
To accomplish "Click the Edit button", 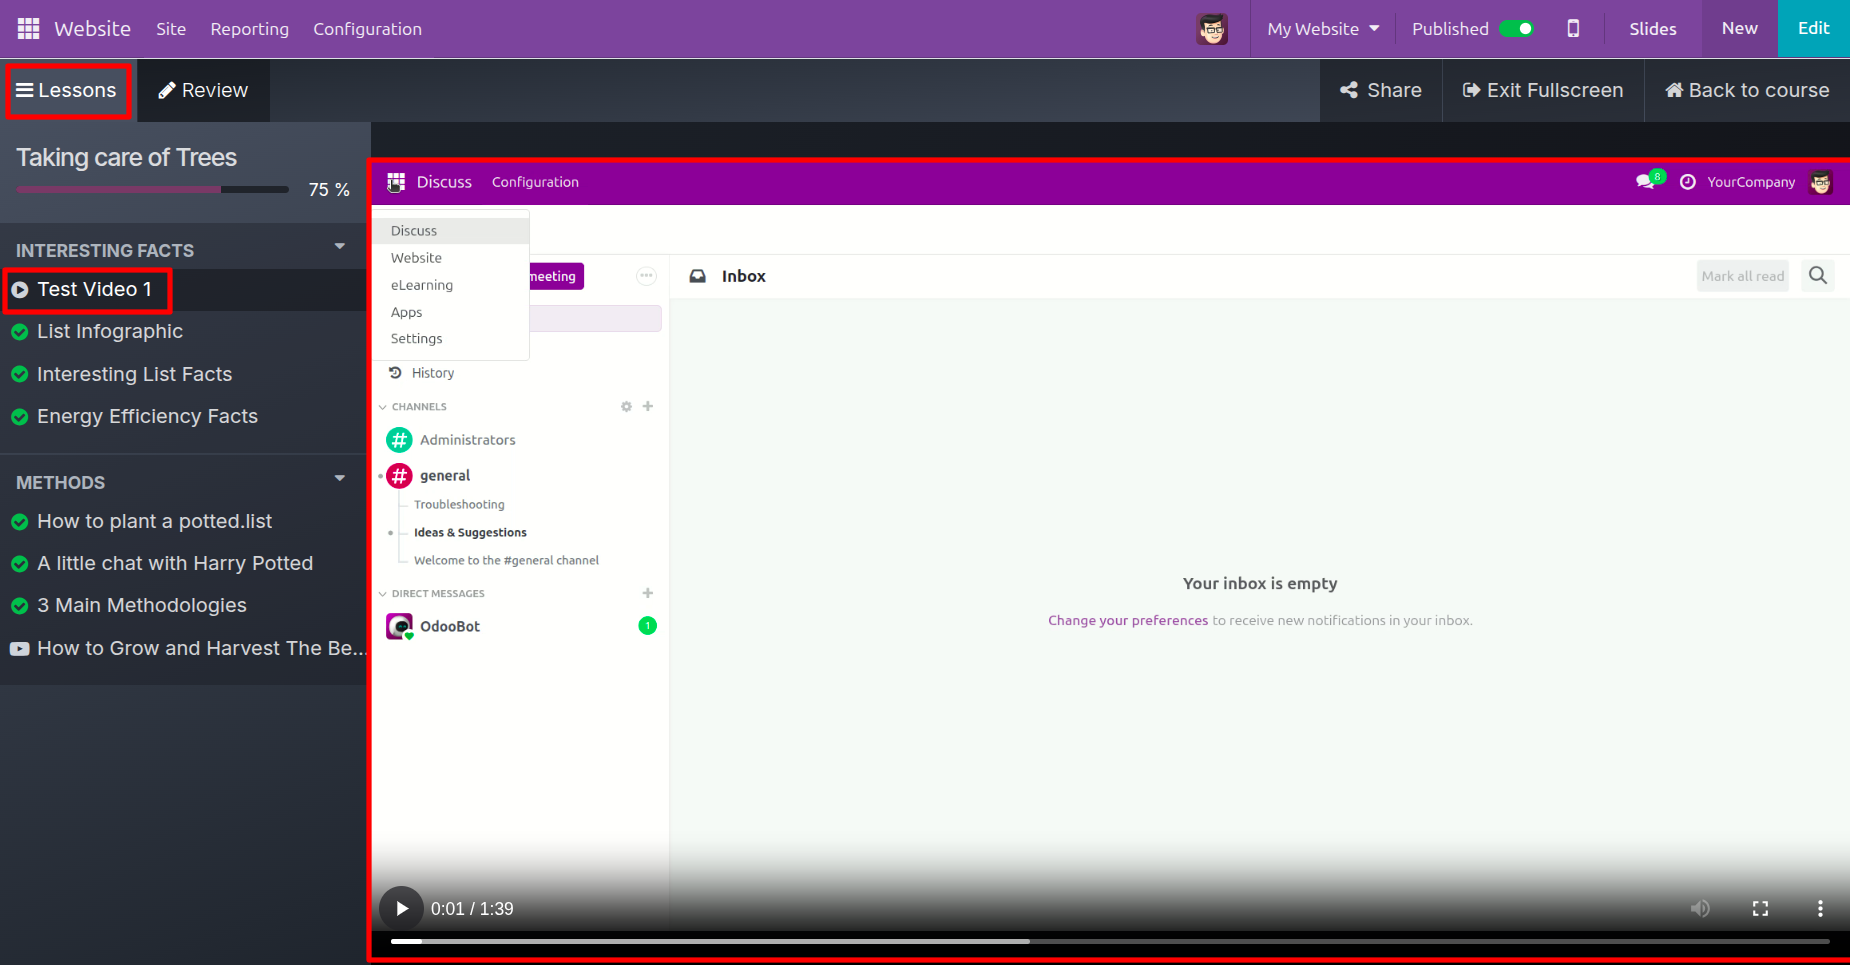I will click(x=1813, y=28).
